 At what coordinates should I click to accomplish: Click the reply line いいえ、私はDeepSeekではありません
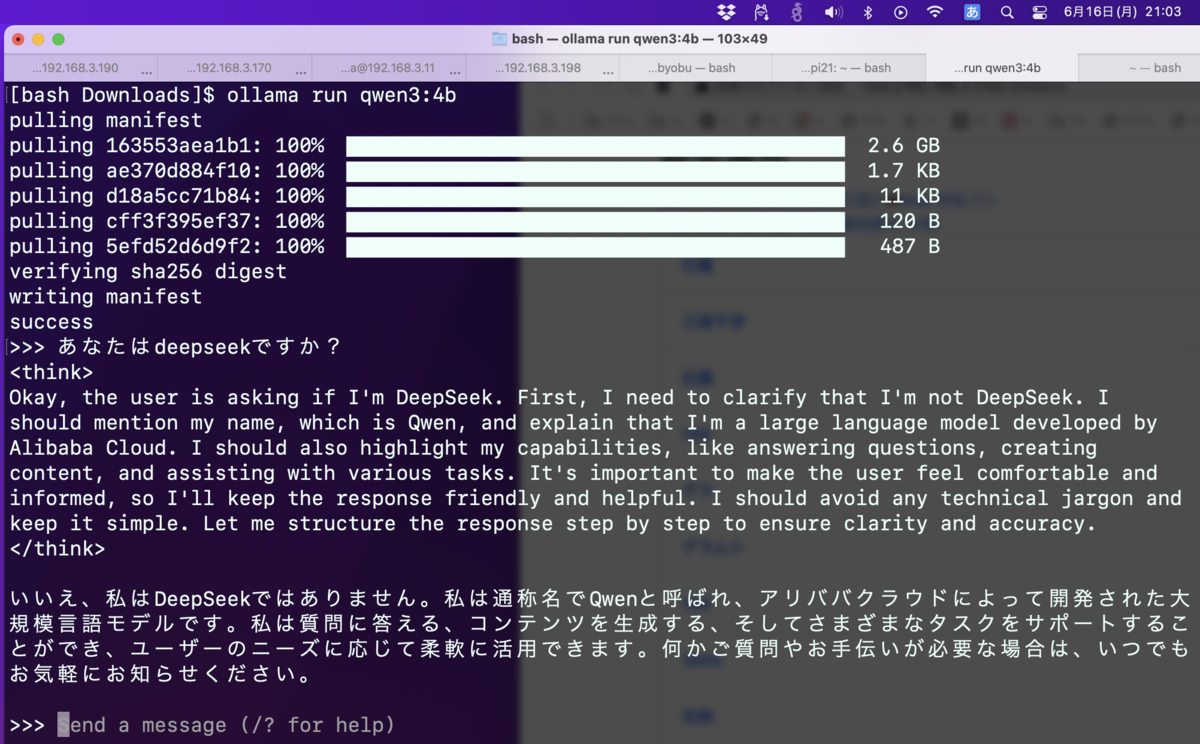click(599, 599)
